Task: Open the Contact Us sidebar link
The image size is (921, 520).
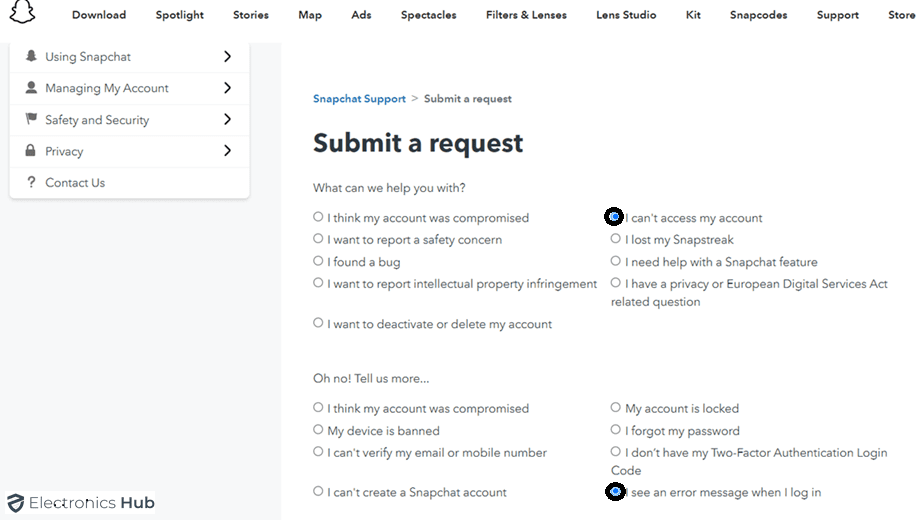Action: (75, 183)
